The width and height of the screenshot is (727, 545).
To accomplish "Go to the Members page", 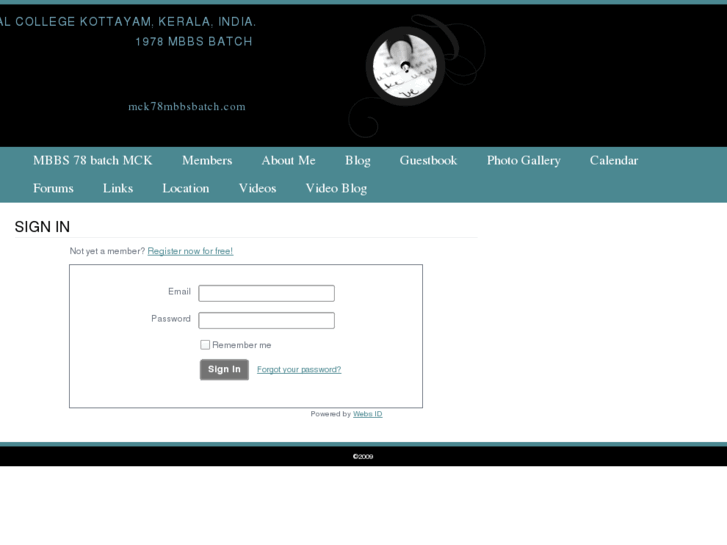I will 207,160.
